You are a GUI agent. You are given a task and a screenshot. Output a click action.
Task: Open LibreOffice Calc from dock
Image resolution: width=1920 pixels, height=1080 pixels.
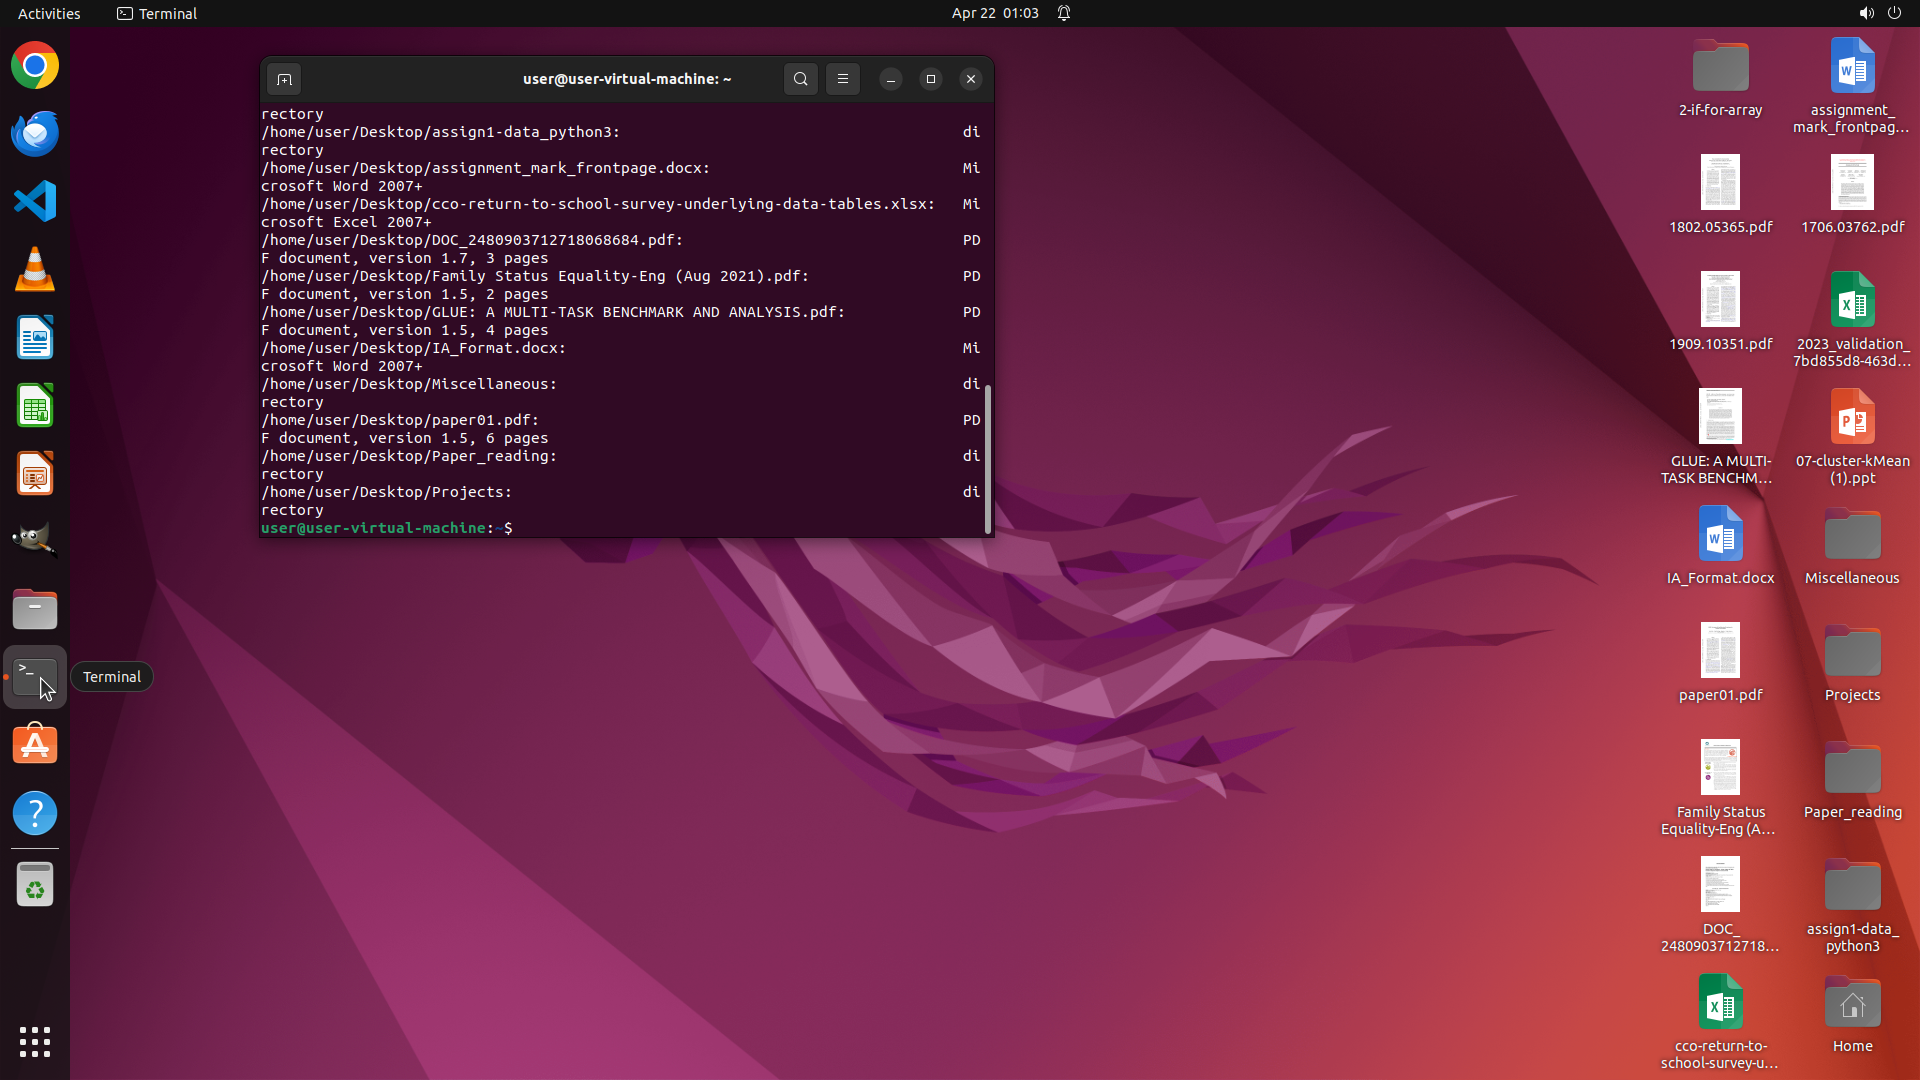tap(35, 406)
